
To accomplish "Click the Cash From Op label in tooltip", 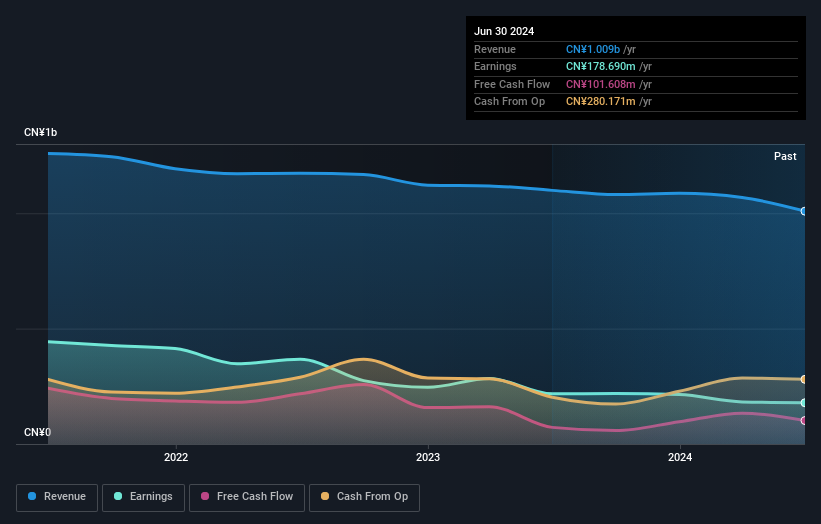I will tap(509, 102).
